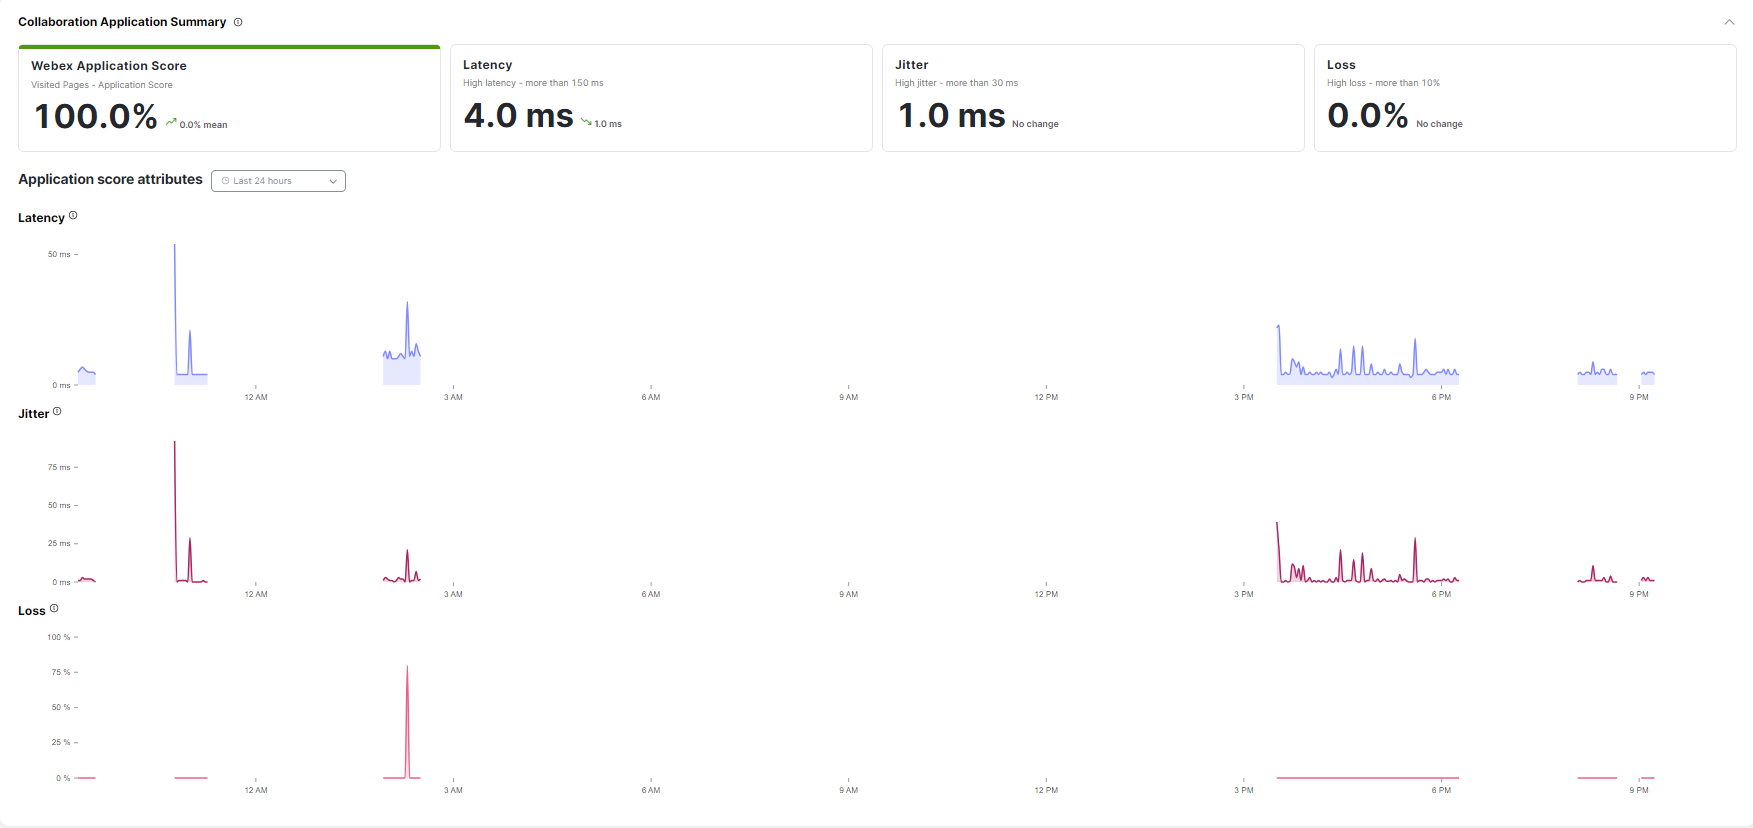The width and height of the screenshot is (1753, 828).
Task: Click the info icon beside Latency chart title
Action: click(x=73, y=216)
